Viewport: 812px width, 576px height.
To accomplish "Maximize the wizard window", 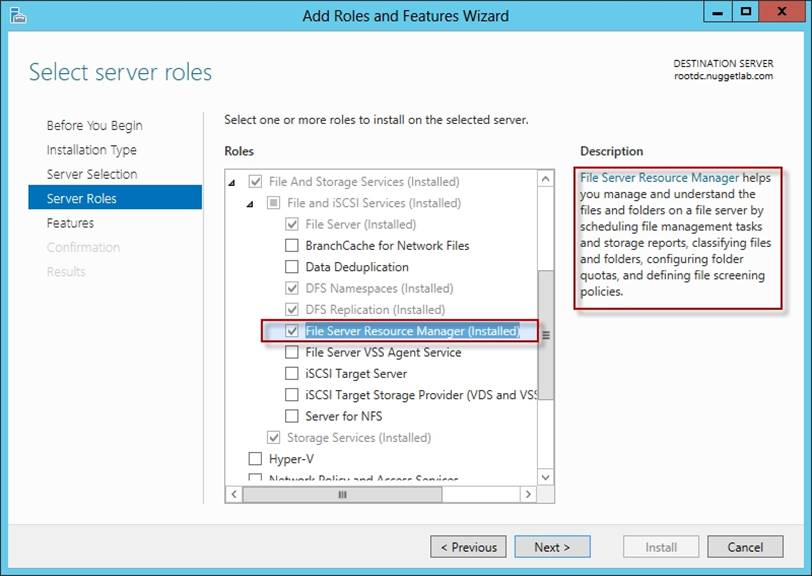I will 745,11.
